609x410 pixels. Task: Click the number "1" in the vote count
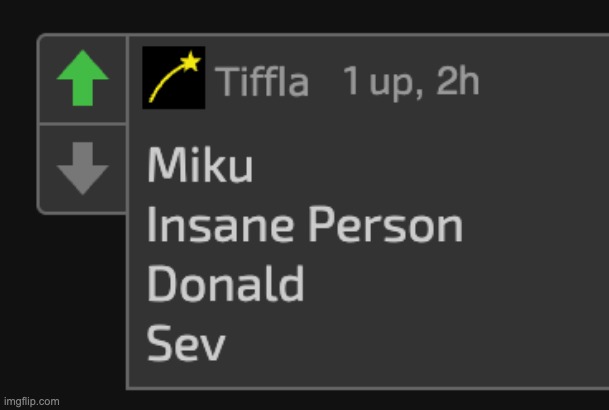point(351,82)
